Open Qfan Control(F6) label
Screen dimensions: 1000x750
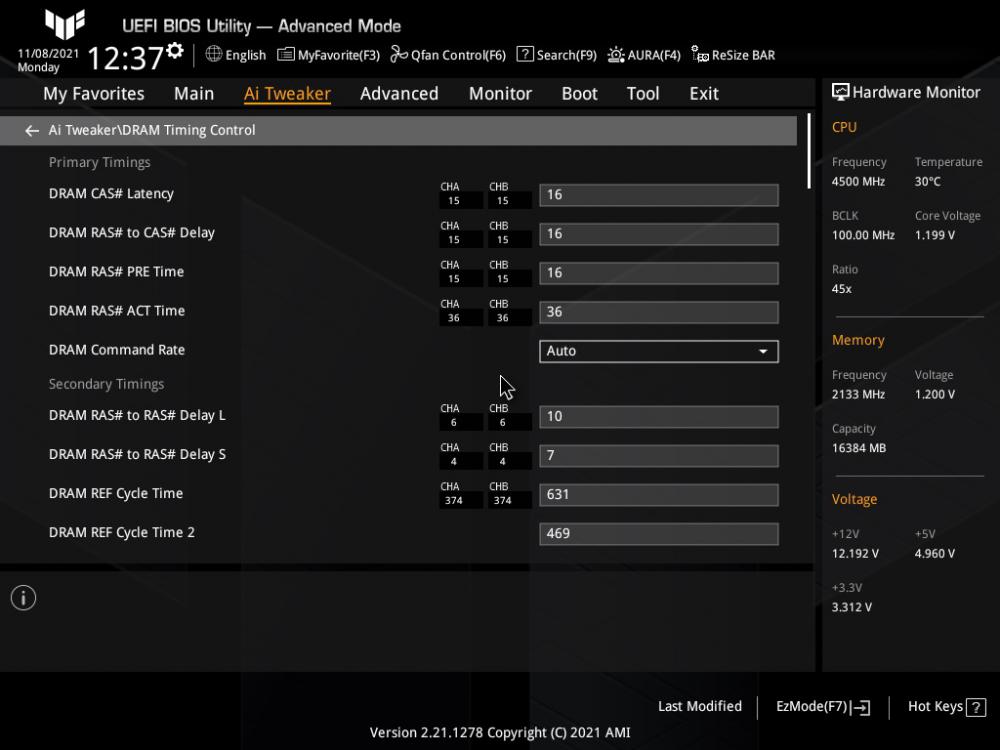click(458, 55)
